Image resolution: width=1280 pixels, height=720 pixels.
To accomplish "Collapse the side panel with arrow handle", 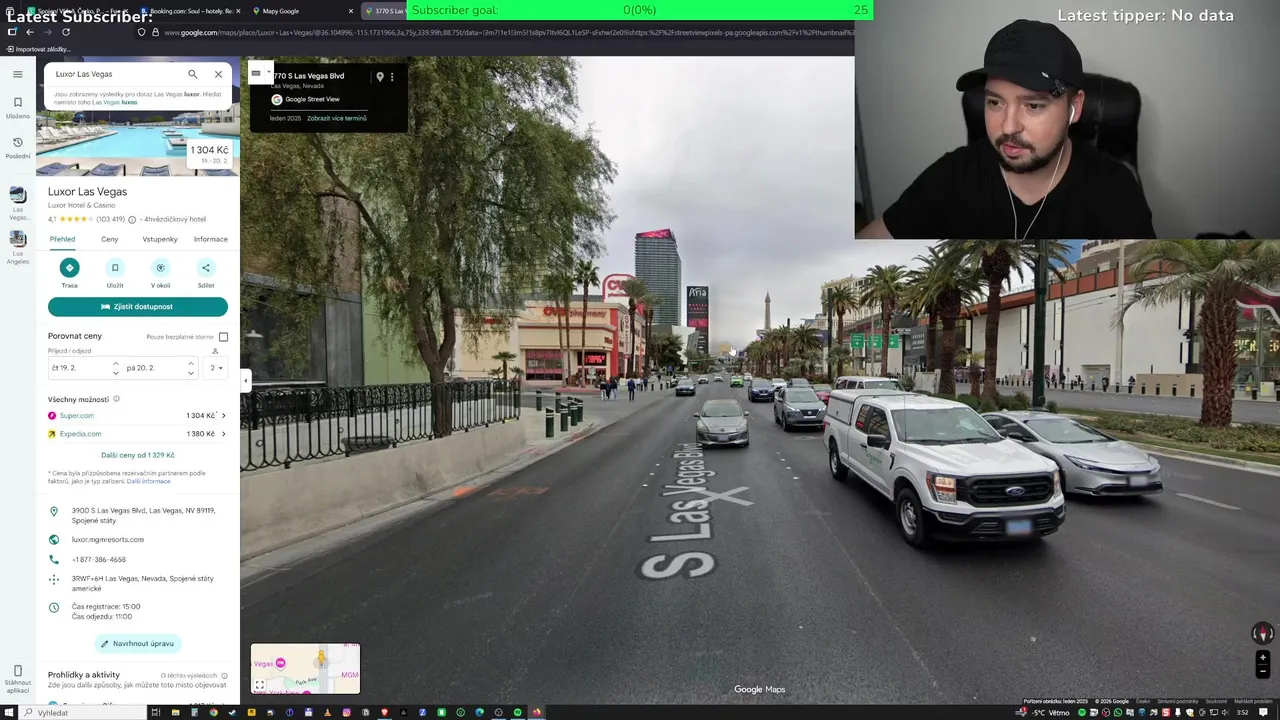I will 245,380.
